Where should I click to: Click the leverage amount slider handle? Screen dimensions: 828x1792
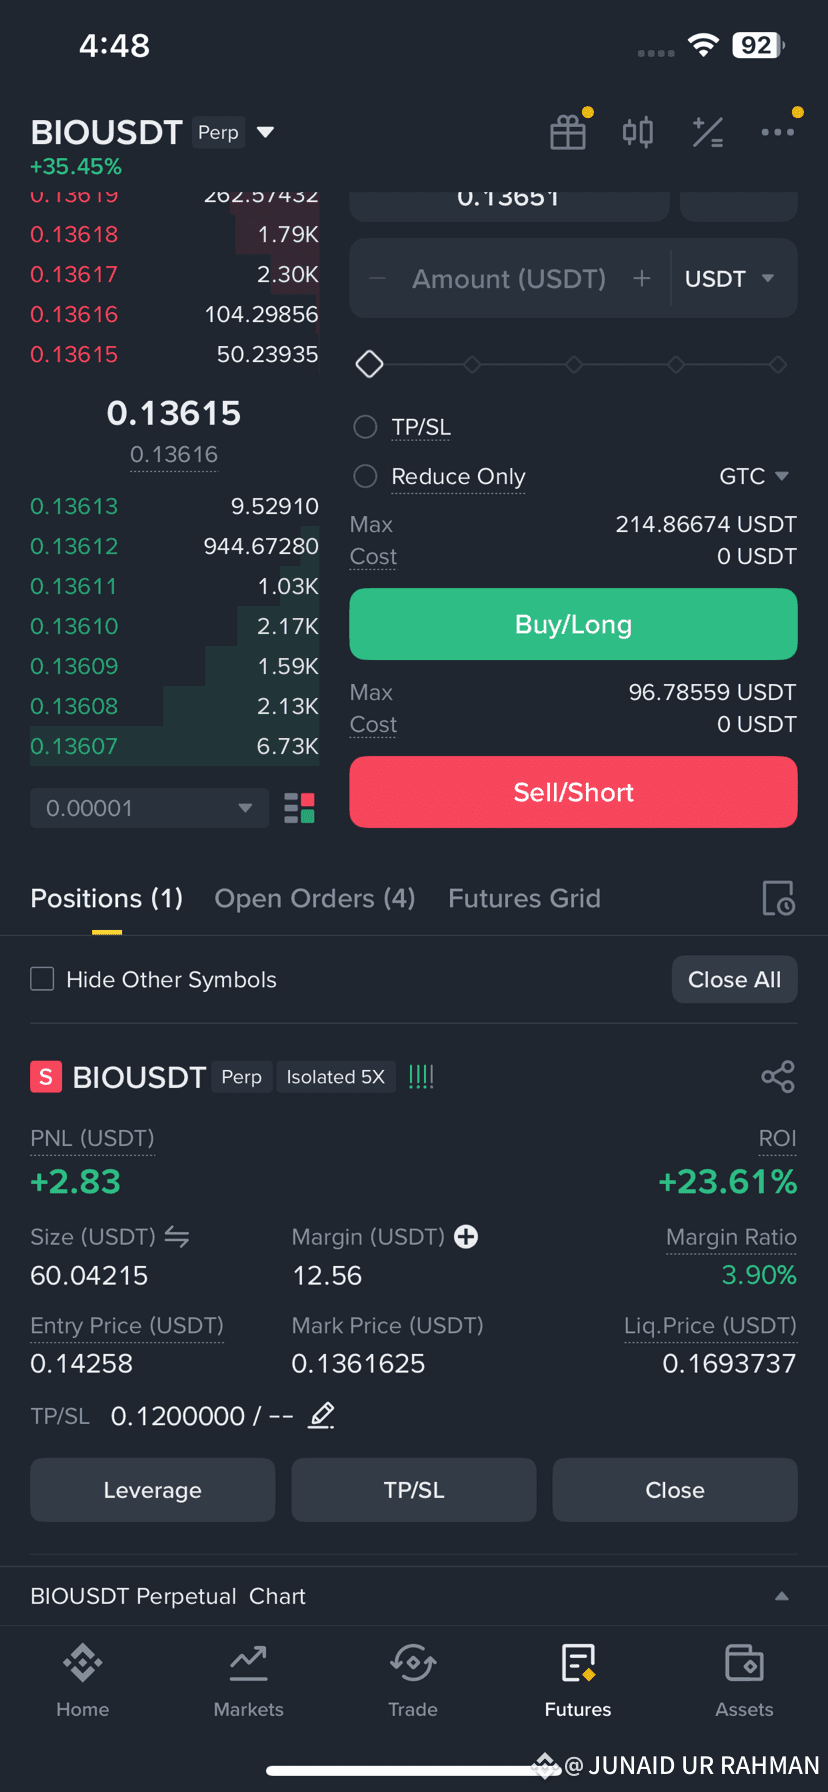pos(370,364)
